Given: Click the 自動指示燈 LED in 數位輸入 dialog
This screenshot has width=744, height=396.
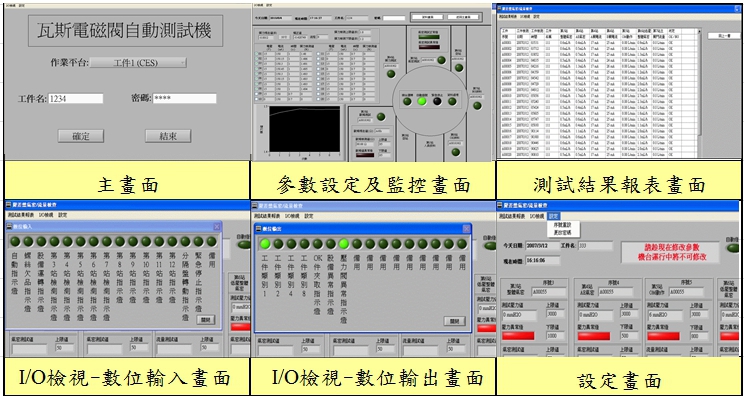Looking at the screenshot, I should tap(15, 241).
